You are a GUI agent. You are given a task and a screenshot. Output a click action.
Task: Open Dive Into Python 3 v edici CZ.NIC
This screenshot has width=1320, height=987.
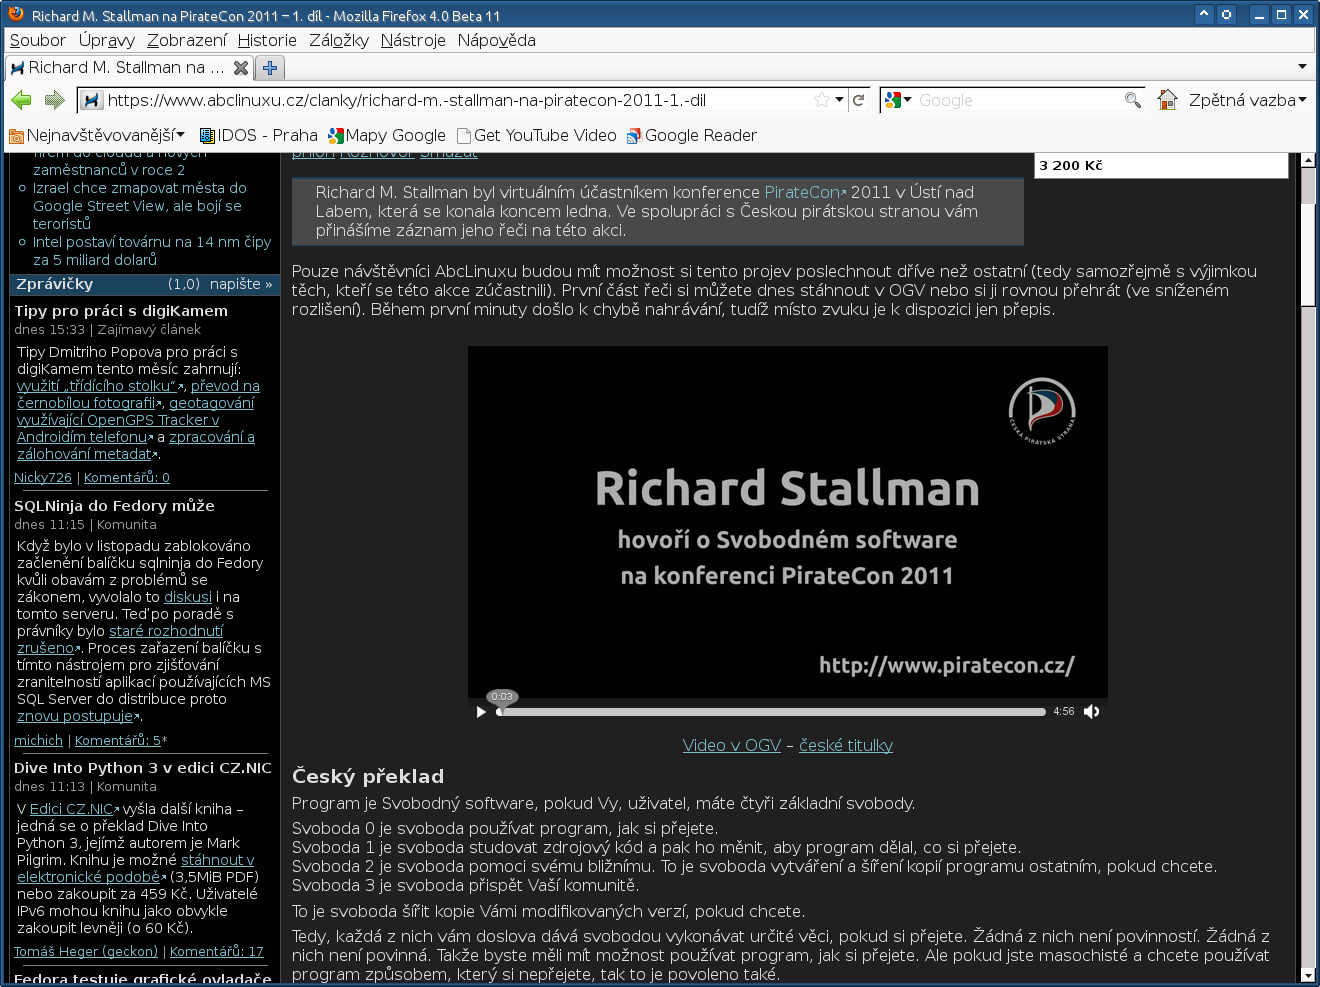tap(143, 768)
